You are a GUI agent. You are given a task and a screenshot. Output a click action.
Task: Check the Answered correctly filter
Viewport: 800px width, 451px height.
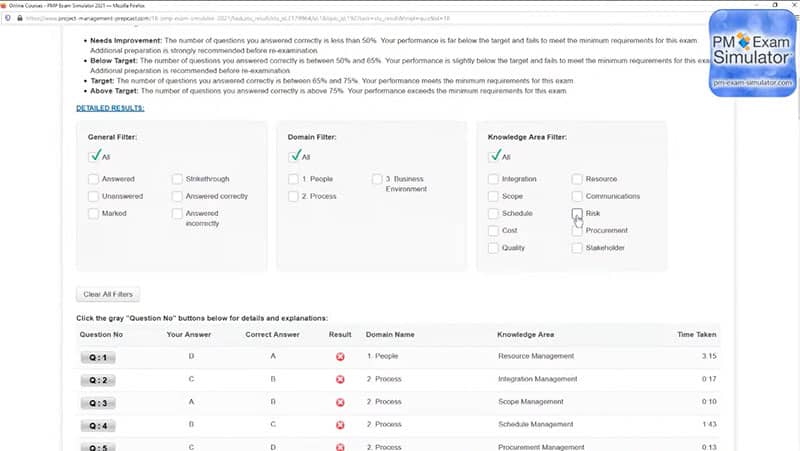coord(177,196)
